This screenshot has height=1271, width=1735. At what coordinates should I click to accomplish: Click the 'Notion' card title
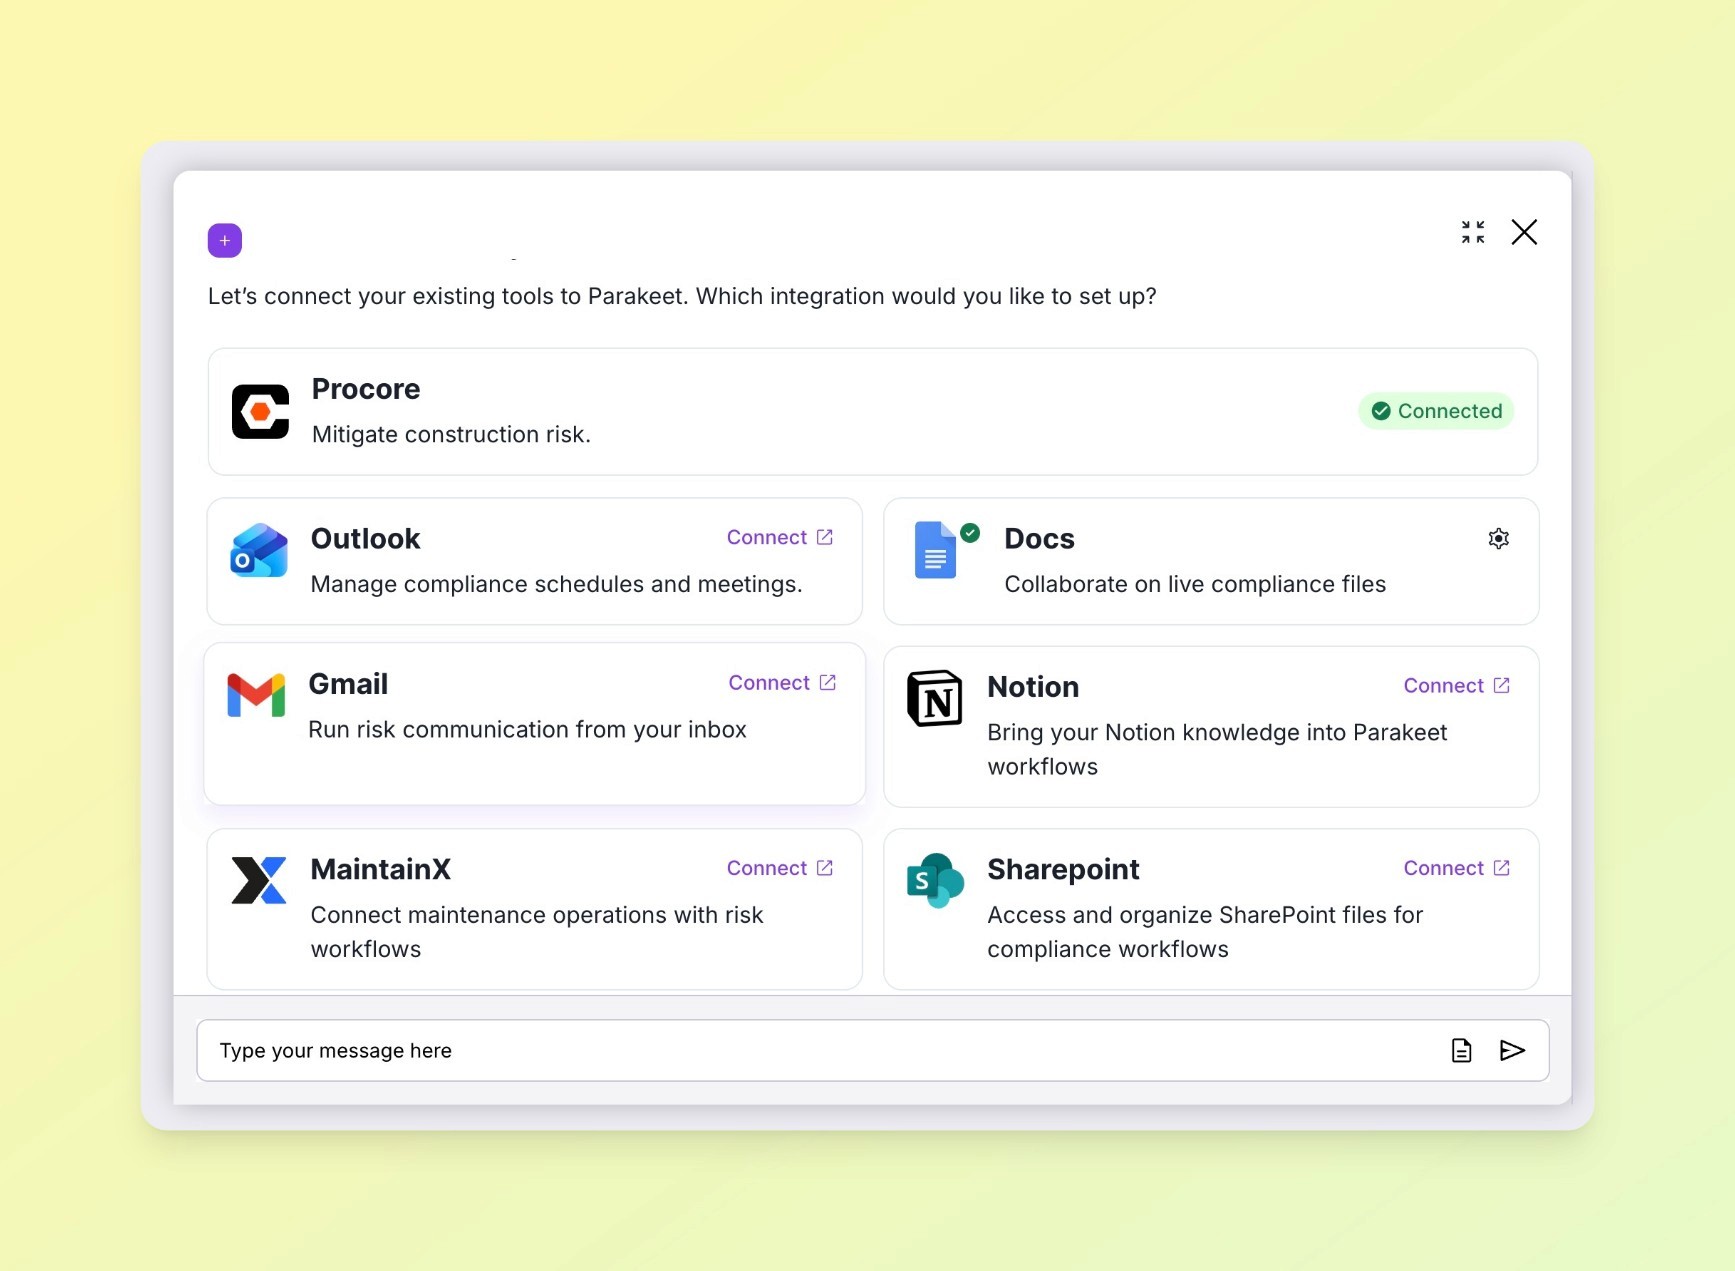(x=1033, y=687)
